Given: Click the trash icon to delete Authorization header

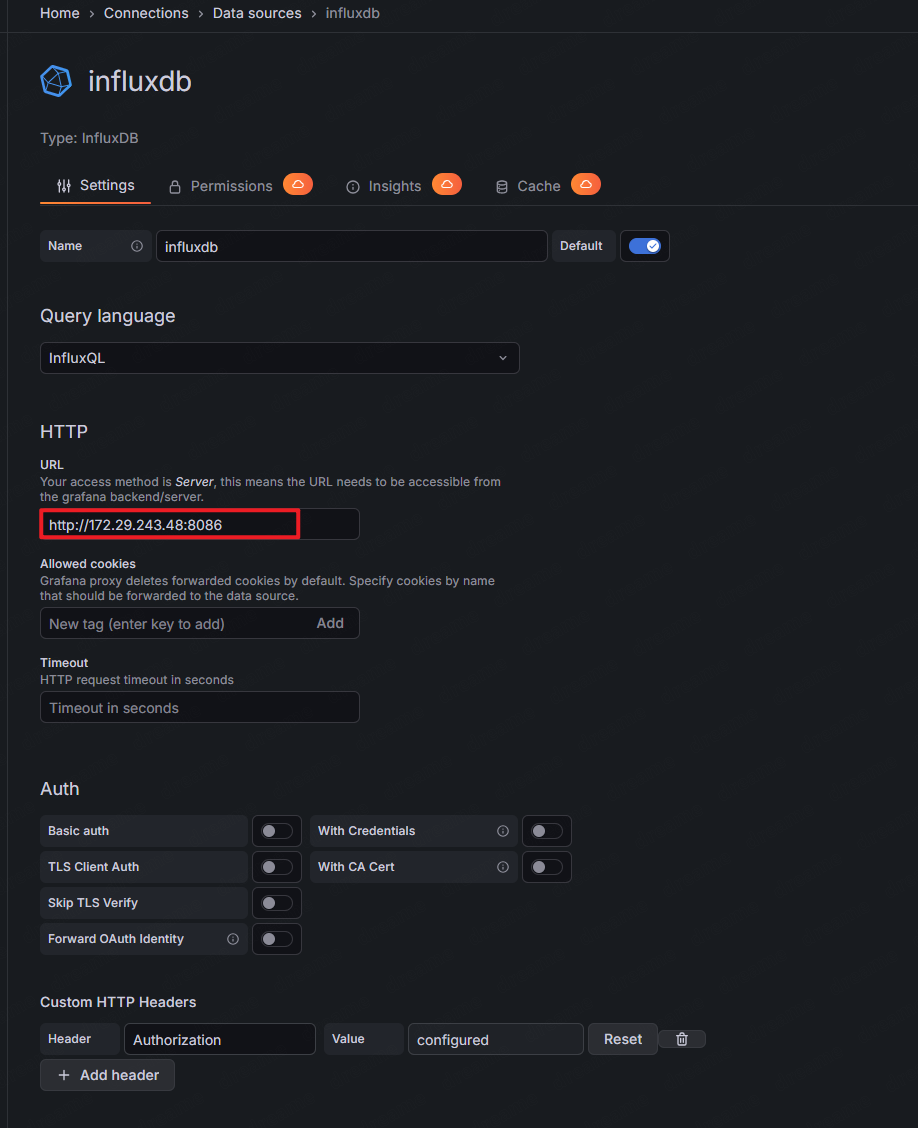Looking at the screenshot, I should (682, 1039).
